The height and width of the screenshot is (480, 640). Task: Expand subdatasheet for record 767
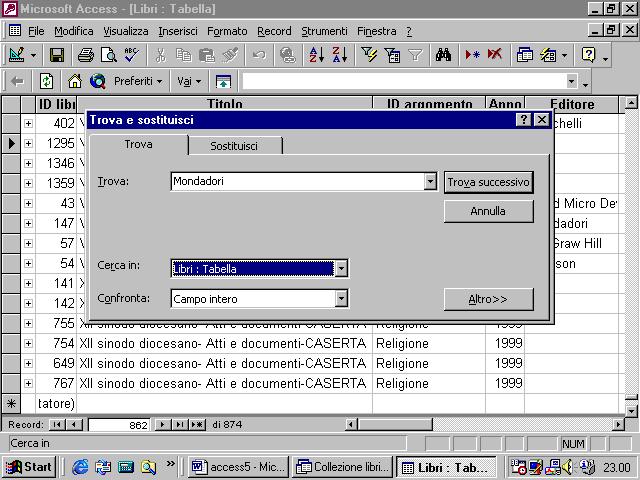pos(28,384)
